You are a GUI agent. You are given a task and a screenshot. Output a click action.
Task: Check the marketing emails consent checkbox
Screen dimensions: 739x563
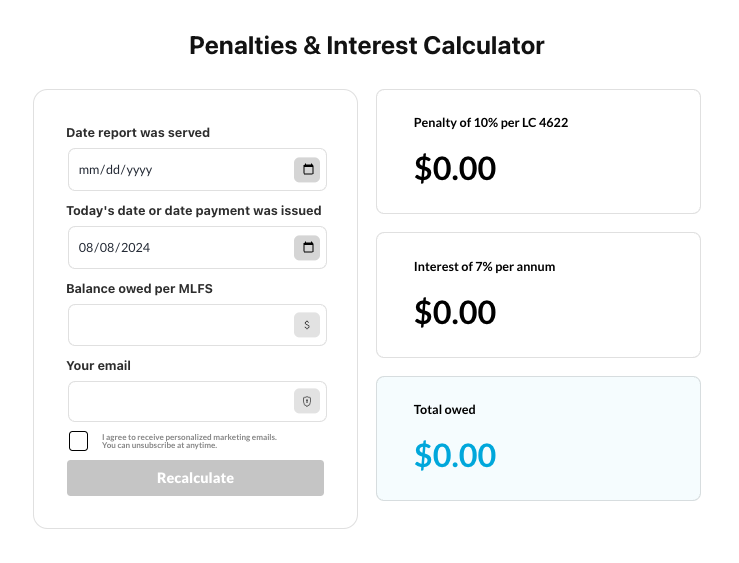click(78, 441)
